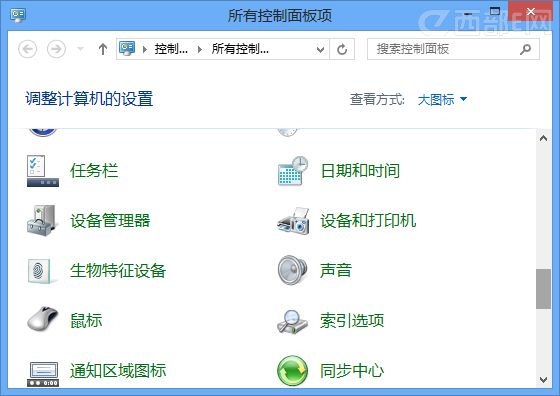Click the 鼠标 text link
The image size is (560, 396).
tap(86, 320)
